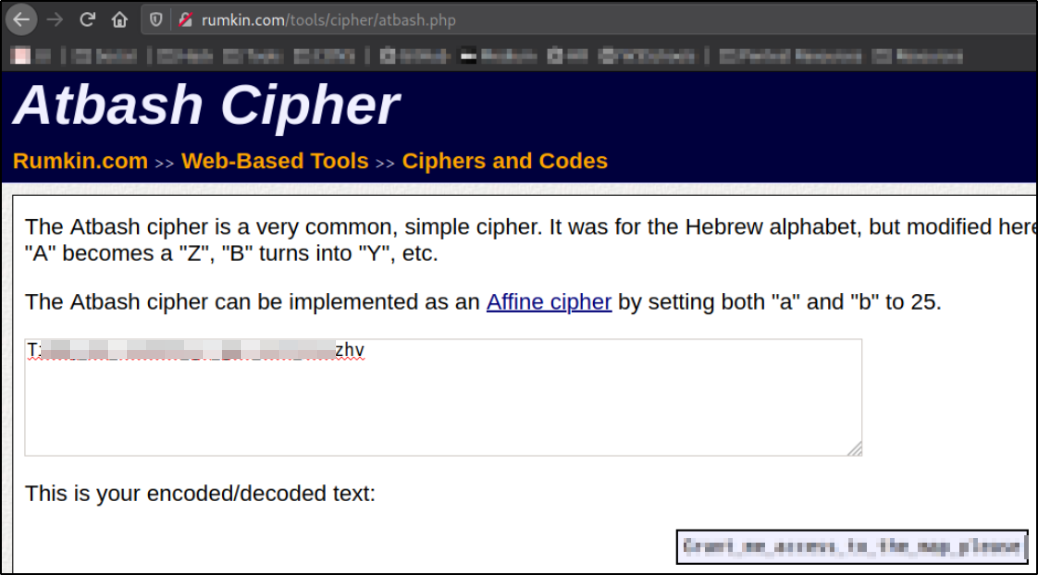The height and width of the screenshot is (575, 1038).
Task: Reload the page with the refresh icon
Action: coord(87,20)
